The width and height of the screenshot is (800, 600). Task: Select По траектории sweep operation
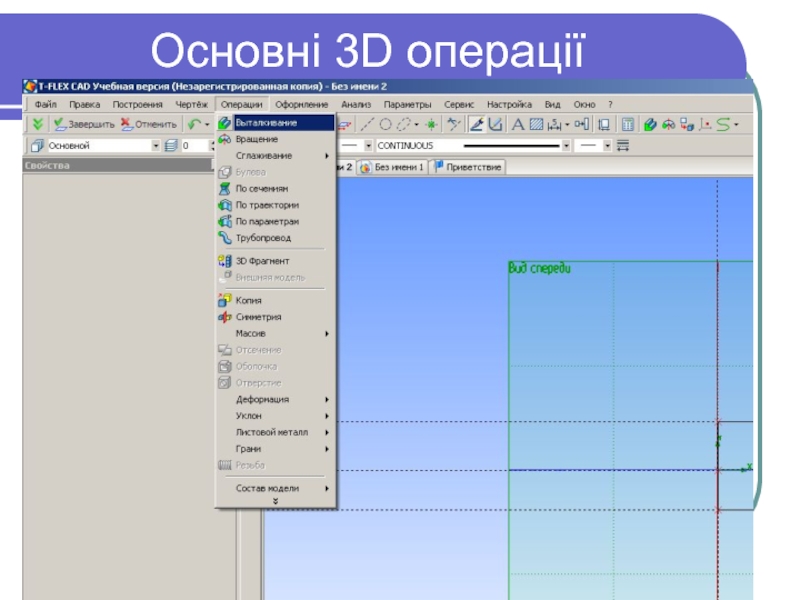pos(266,205)
